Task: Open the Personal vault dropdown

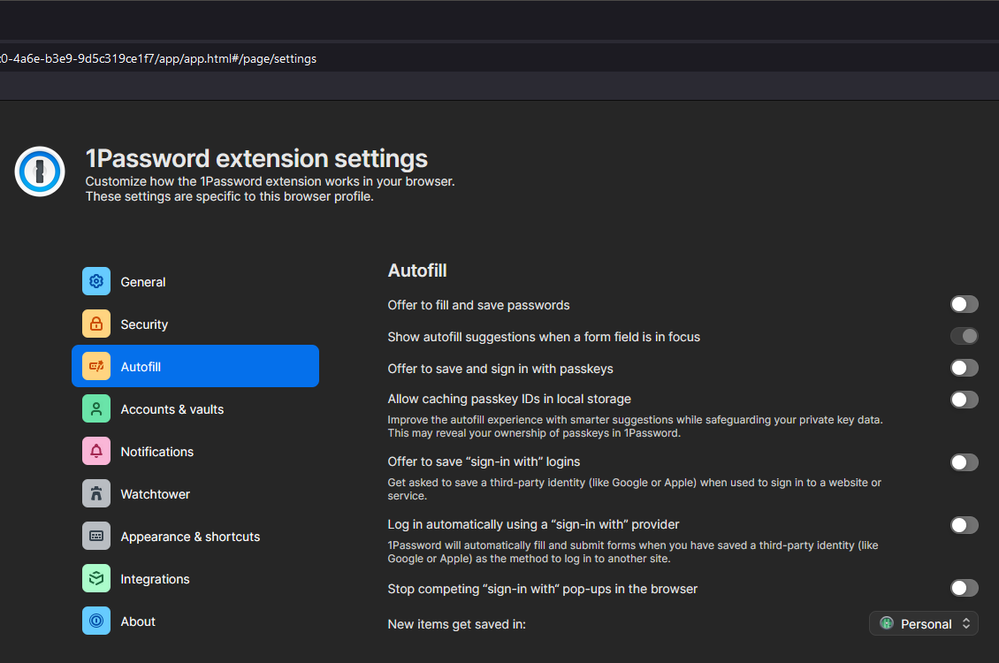Action: pyautogui.click(x=923, y=624)
